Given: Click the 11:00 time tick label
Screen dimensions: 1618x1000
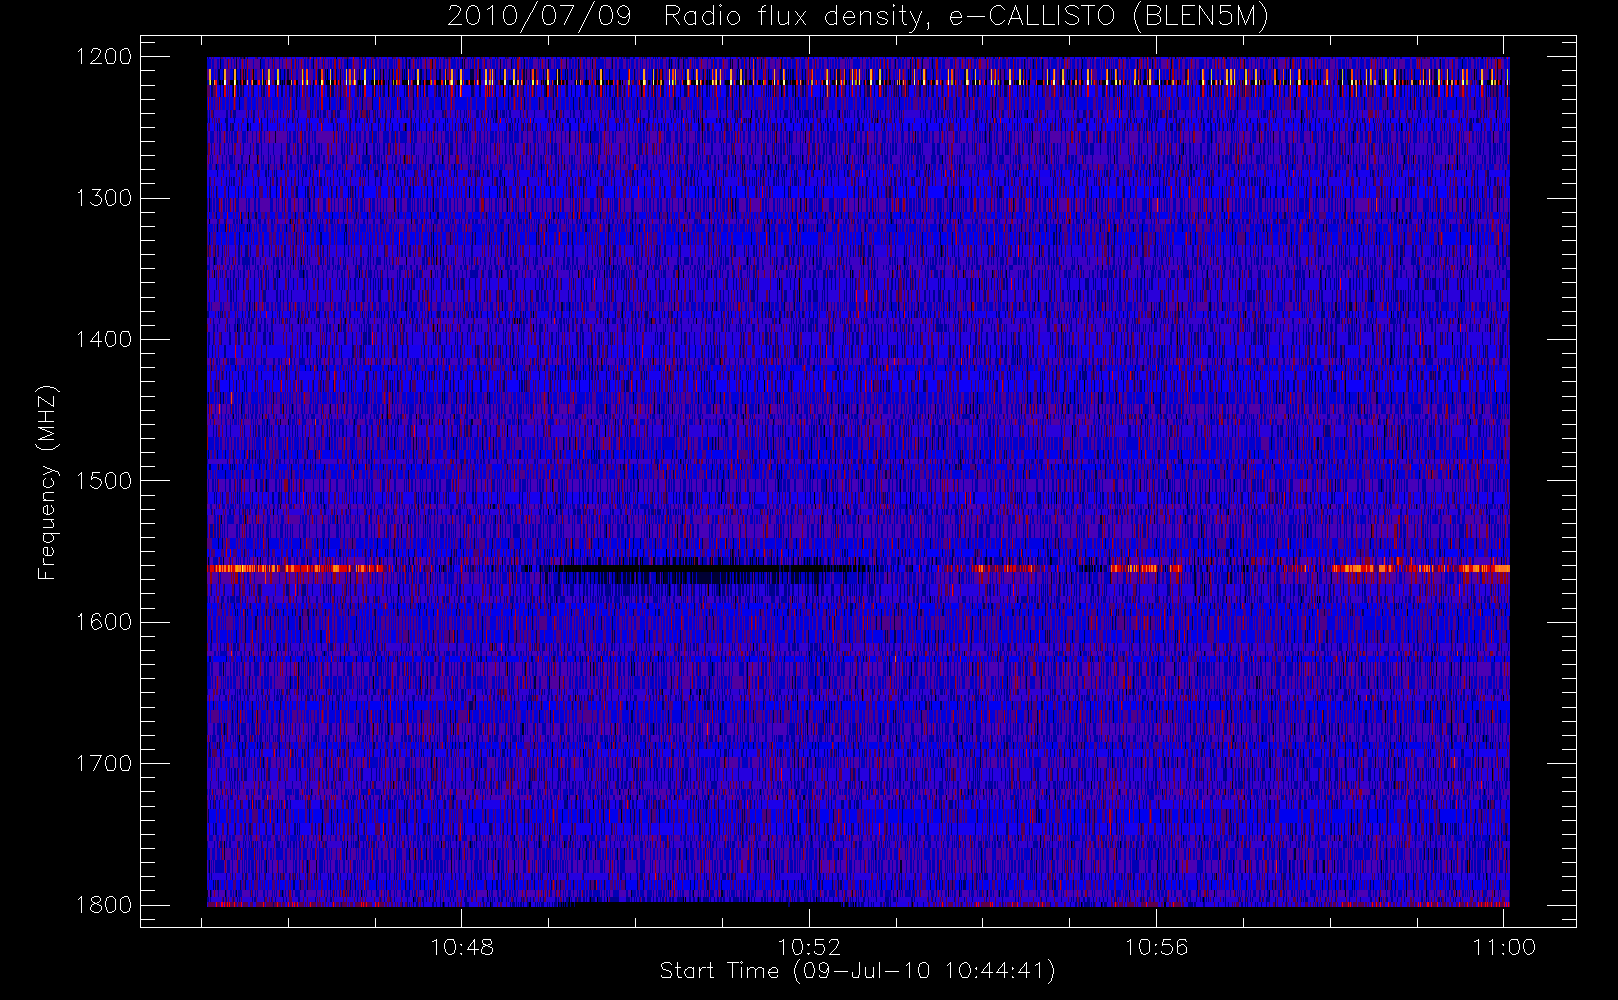Looking at the screenshot, I should pyautogui.click(x=1504, y=947).
